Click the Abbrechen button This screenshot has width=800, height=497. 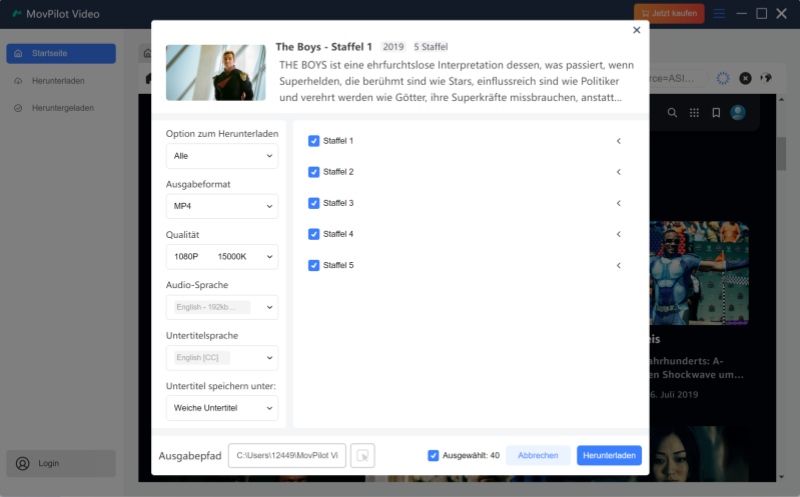[538, 456]
